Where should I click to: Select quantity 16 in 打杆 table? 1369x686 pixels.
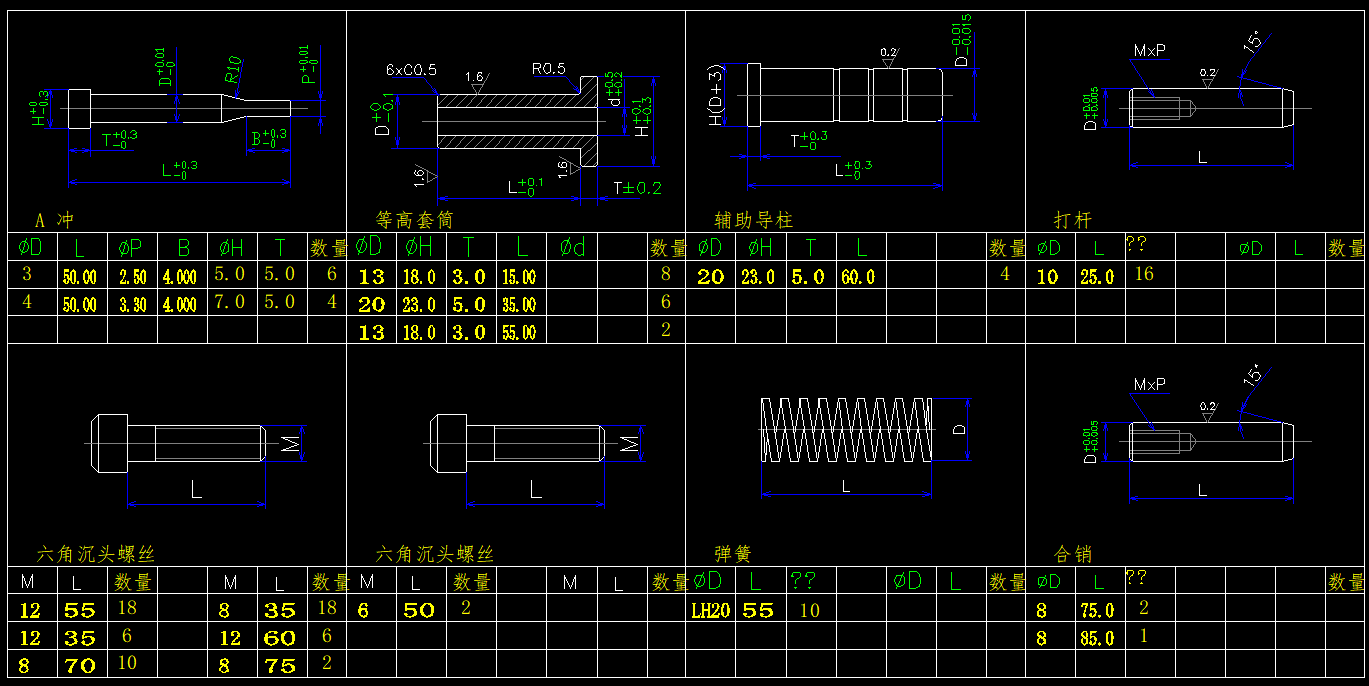pos(1143,274)
